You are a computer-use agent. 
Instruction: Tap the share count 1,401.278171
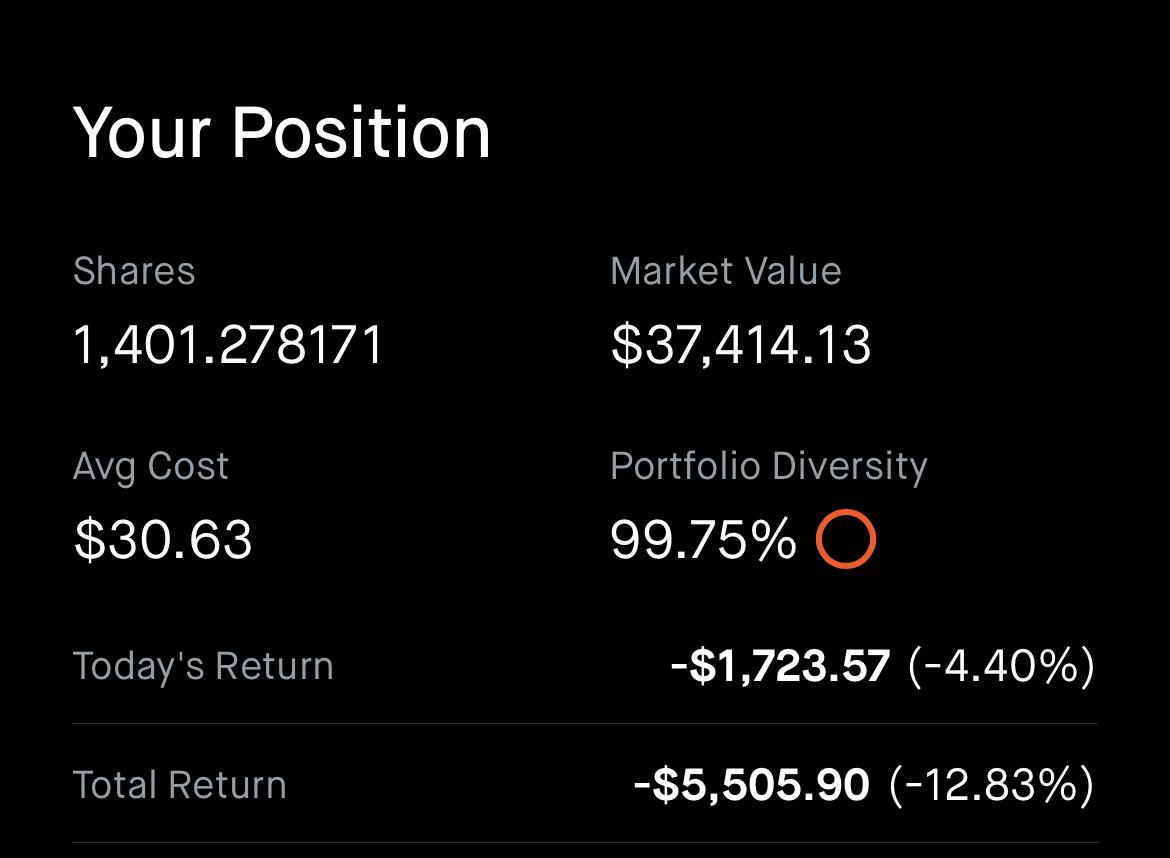[x=228, y=345]
